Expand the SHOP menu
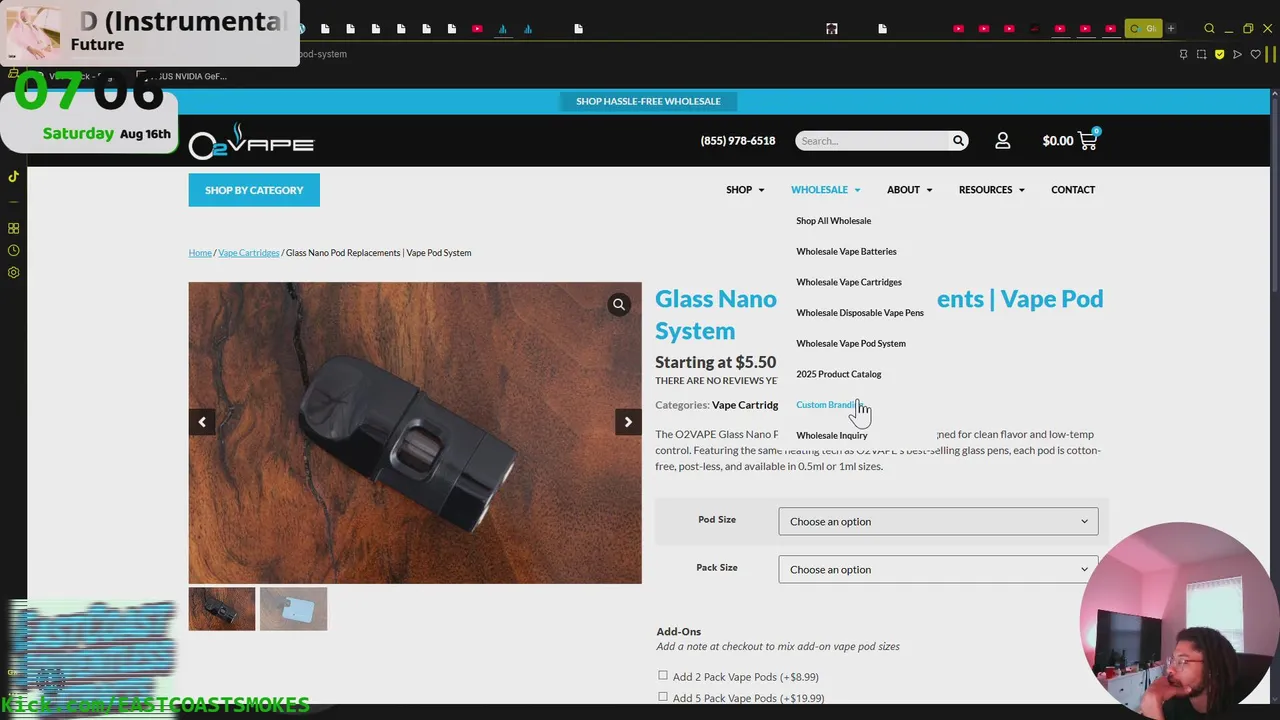Viewport: 1280px width, 720px height. [x=745, y=190]
